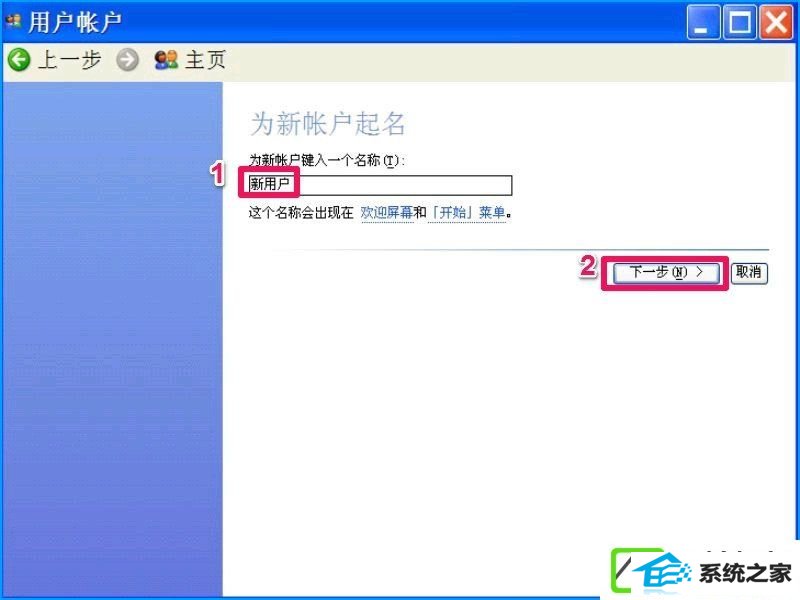This screenshot has width=800, height=600.
Task: Click the greyed-out forward arrow icon
Action: 127,60
